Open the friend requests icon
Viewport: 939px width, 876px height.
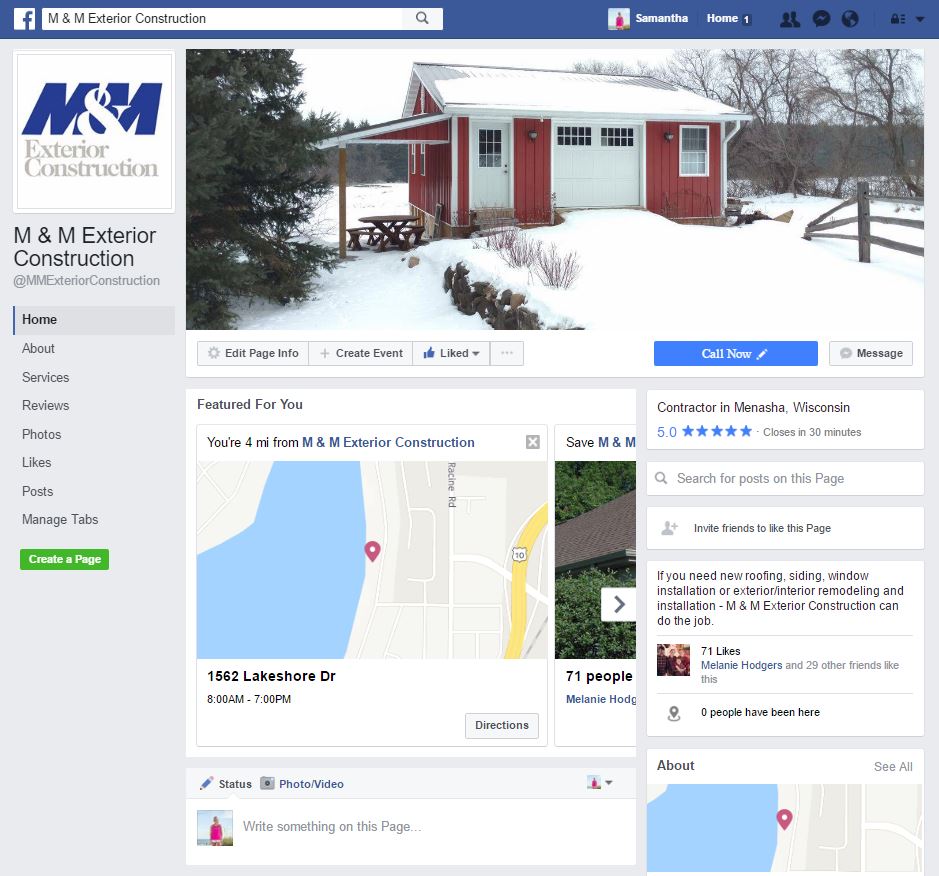(x=790, y=19)
